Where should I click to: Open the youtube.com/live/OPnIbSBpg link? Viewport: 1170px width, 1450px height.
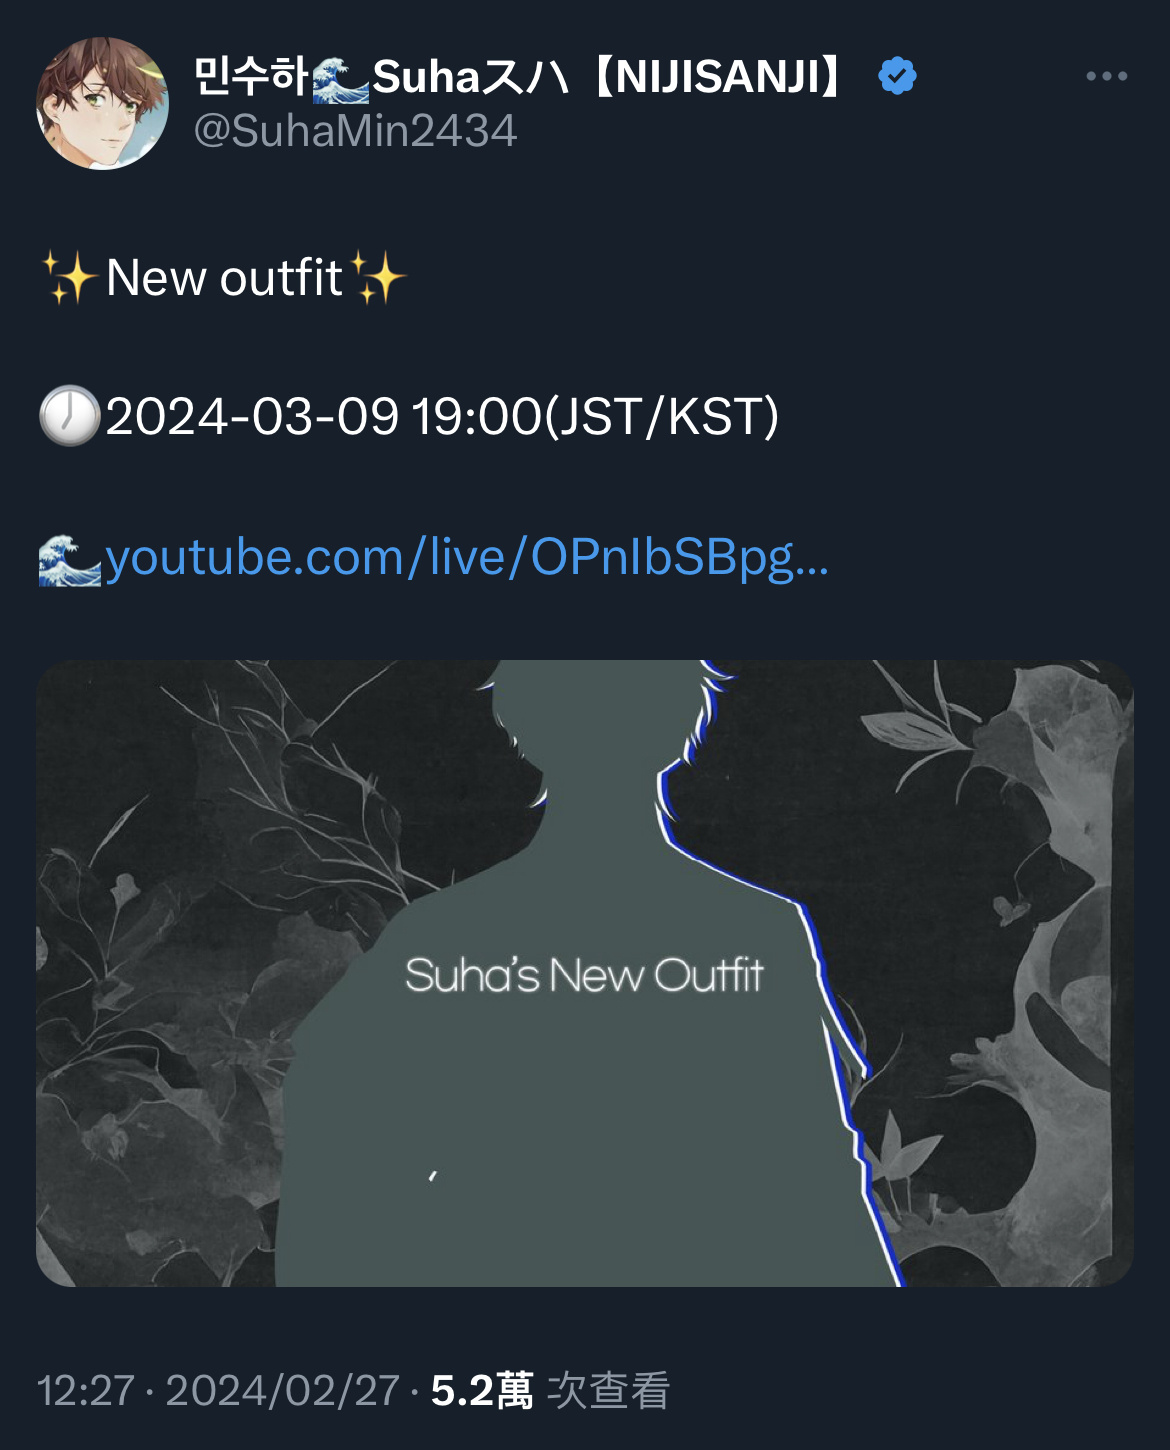[467, 558]
